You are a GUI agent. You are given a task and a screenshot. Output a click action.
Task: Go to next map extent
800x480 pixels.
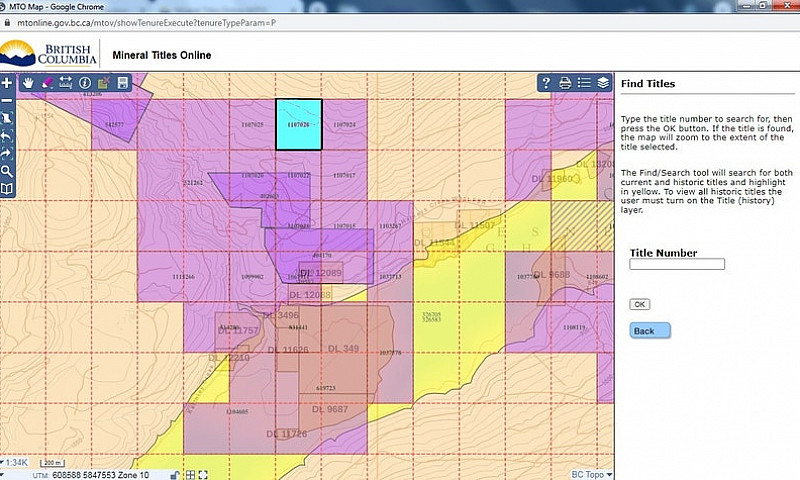tap(7, 153)
